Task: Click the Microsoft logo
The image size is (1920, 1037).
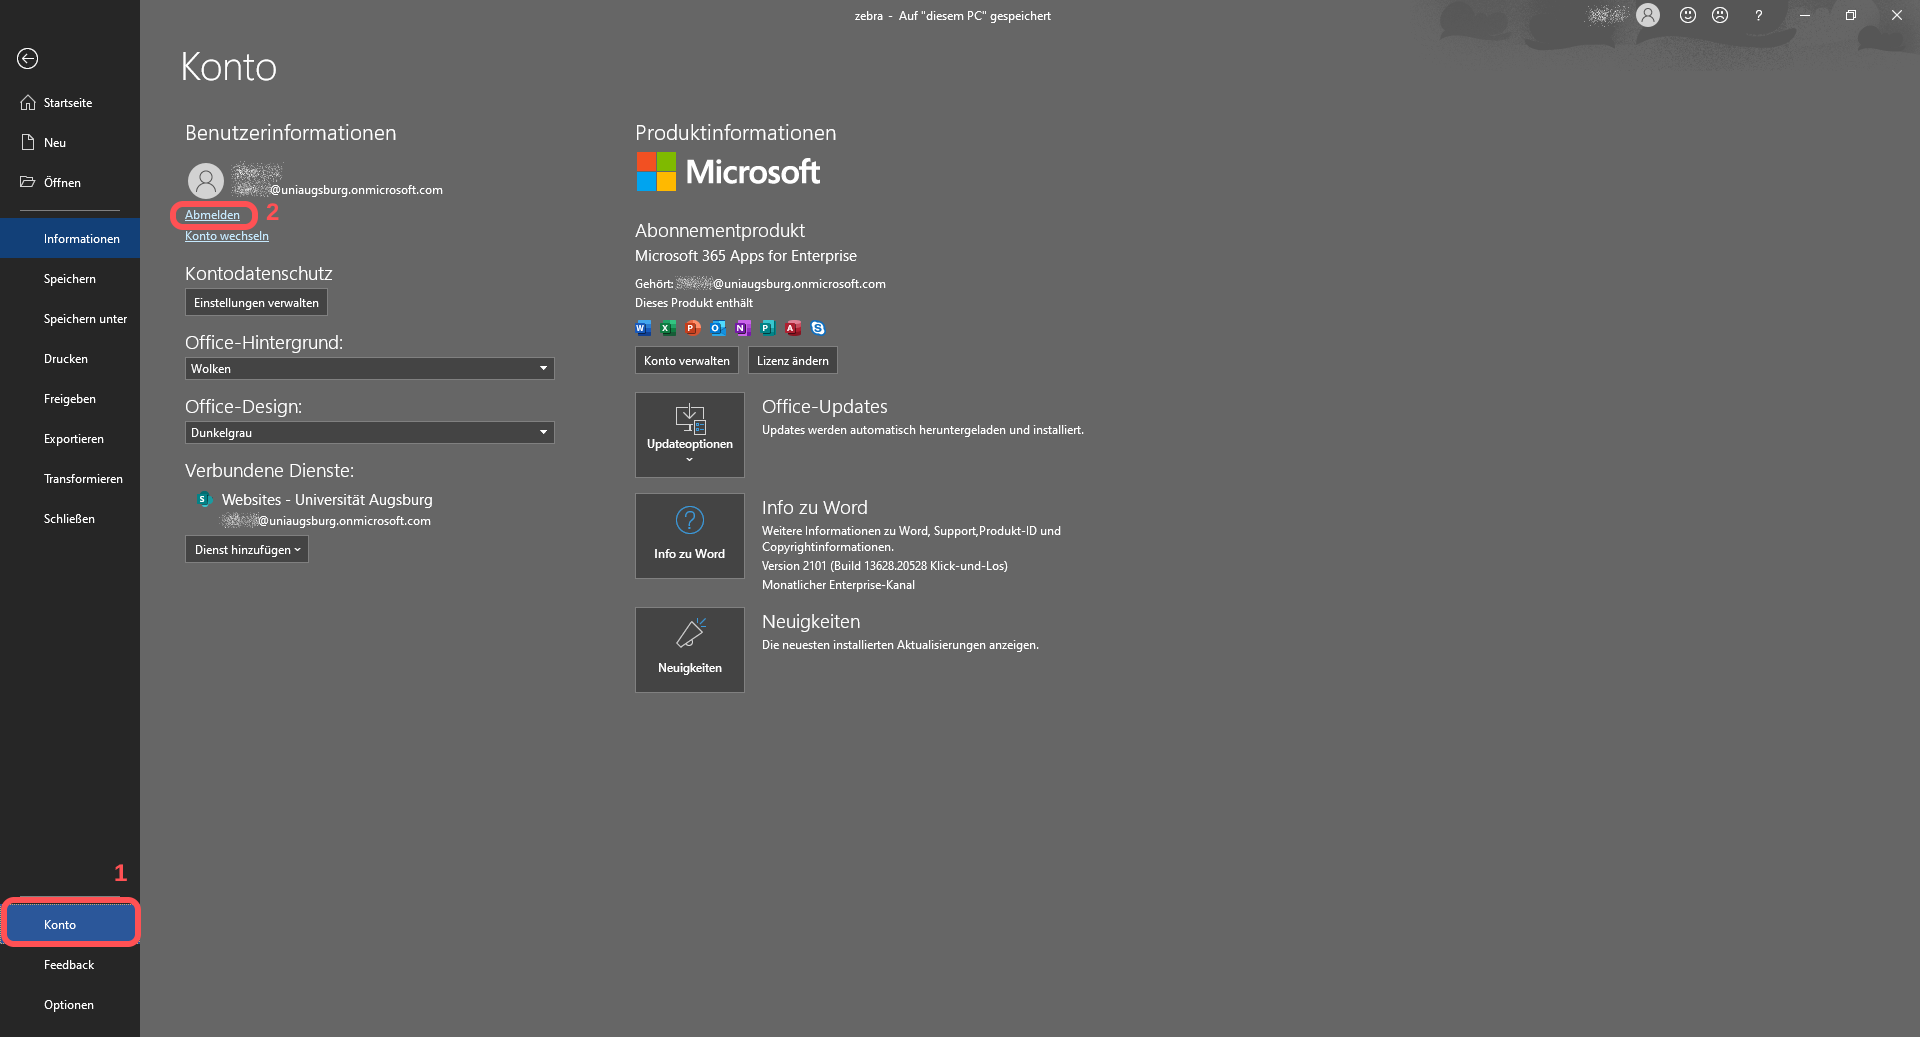Action: pos(728,172)
